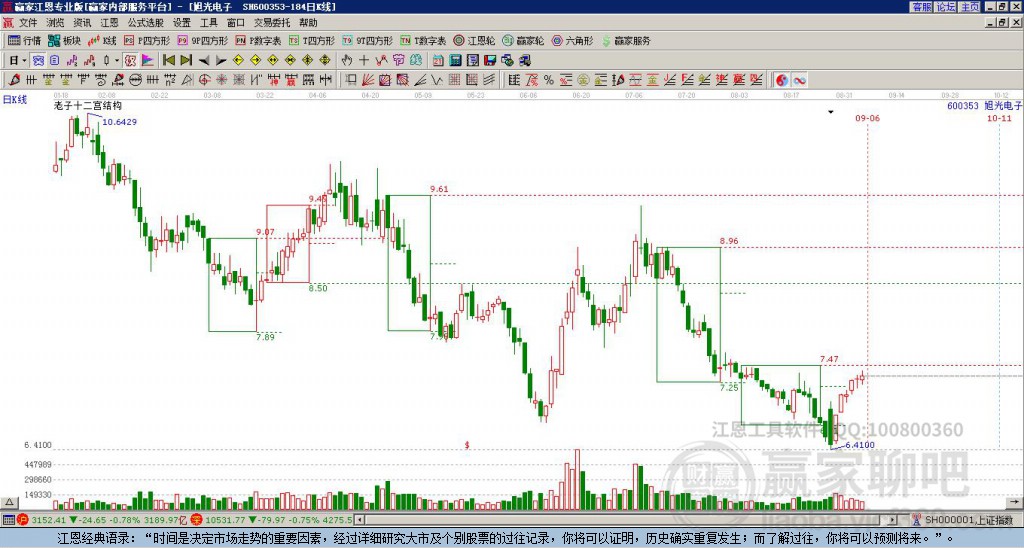Click the 10.6429 high price label

(120, 122)
